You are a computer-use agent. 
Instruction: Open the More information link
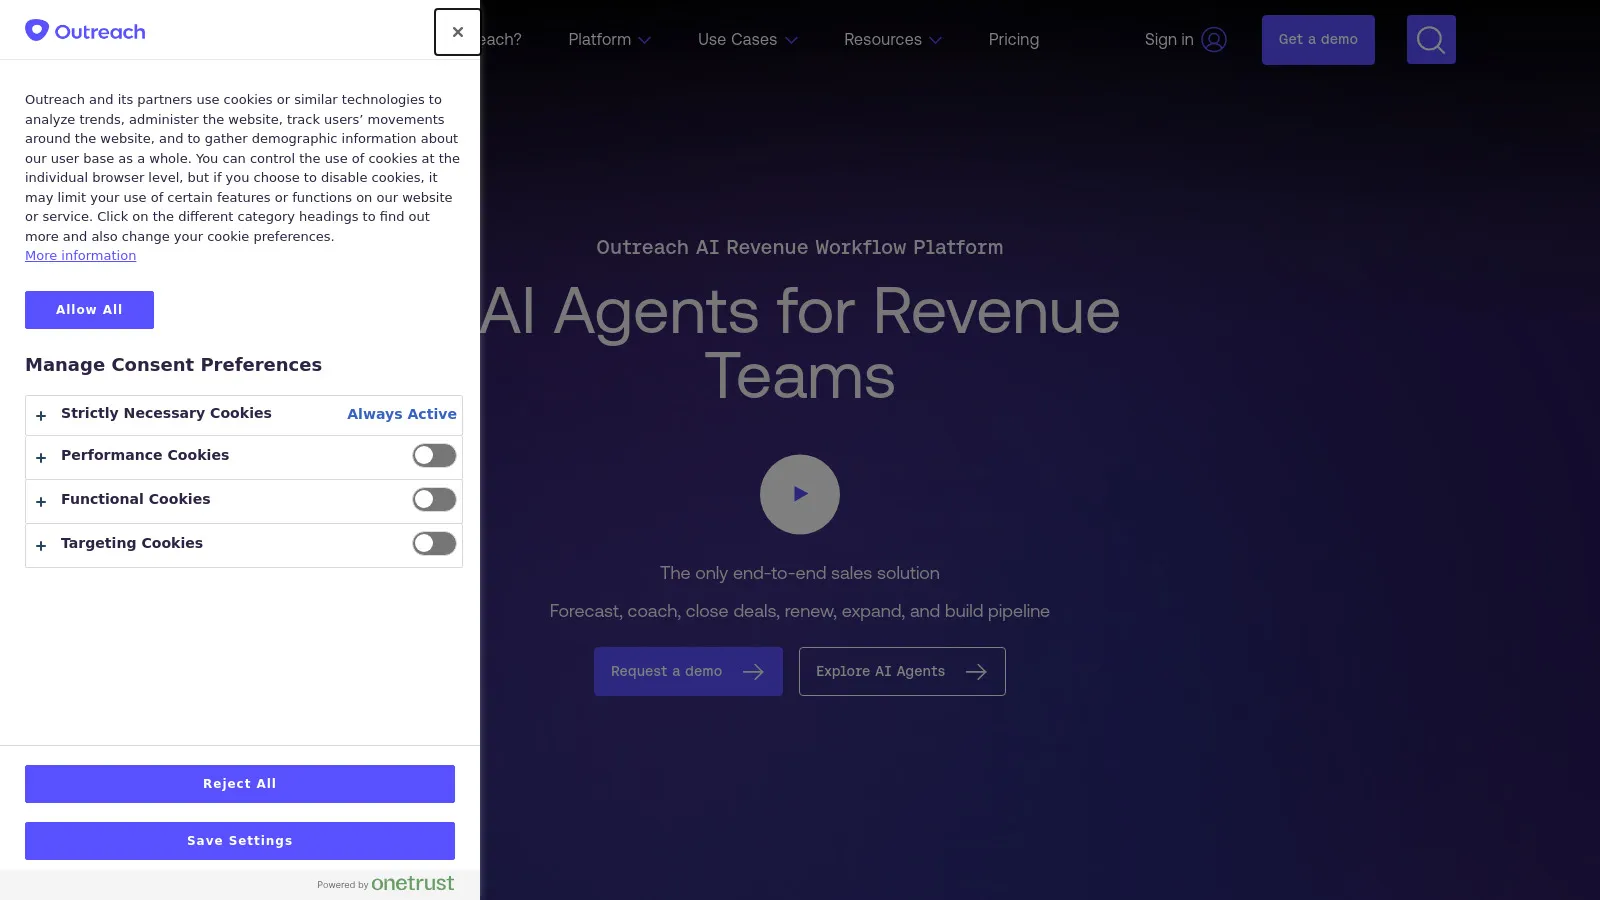pyautogui.click(x=80, y=256)
